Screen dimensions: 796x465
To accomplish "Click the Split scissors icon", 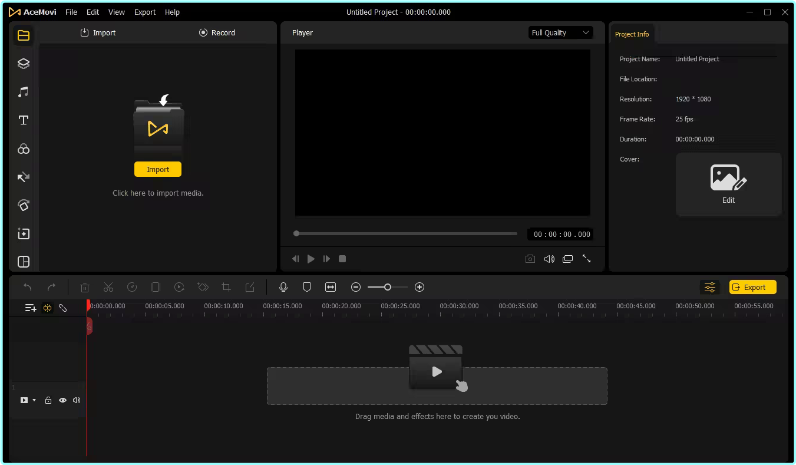I will pyautogui.click(x=108, y=287).
